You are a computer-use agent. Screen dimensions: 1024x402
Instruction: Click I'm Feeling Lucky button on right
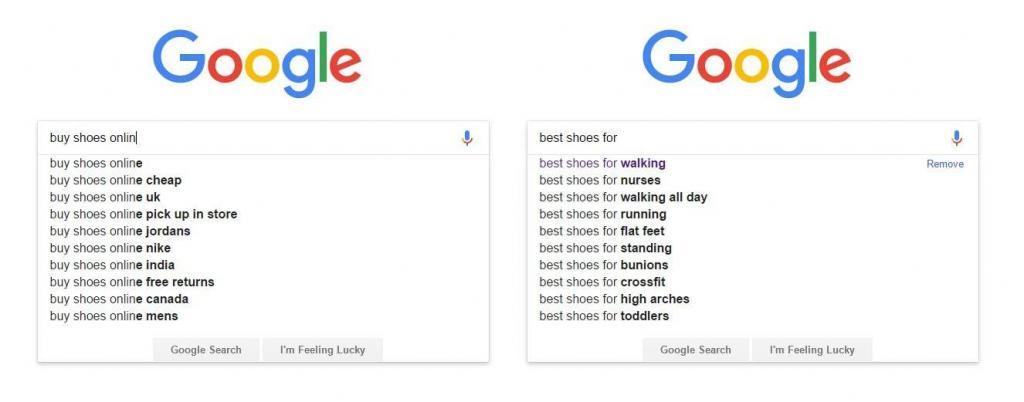tap(812, 350)
